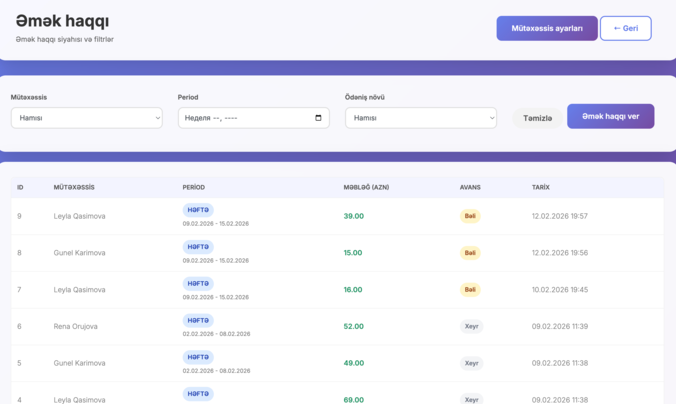Click the Period date input field
The height and width of the screenshot is (404, 676).
click(240, 118)
